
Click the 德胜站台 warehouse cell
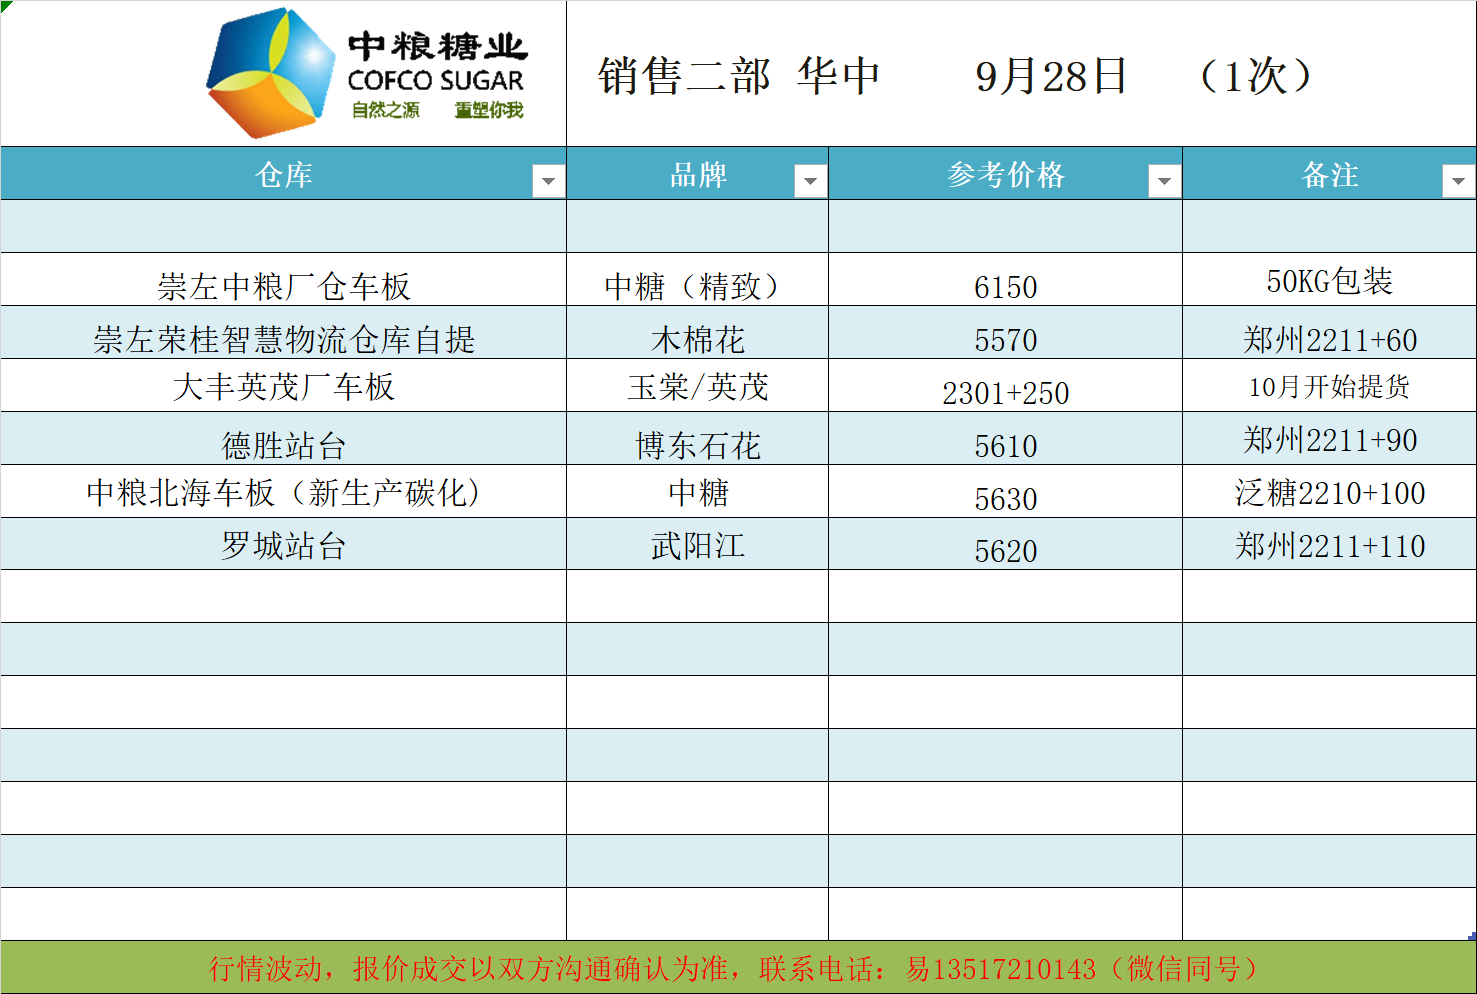coord(284,445)
